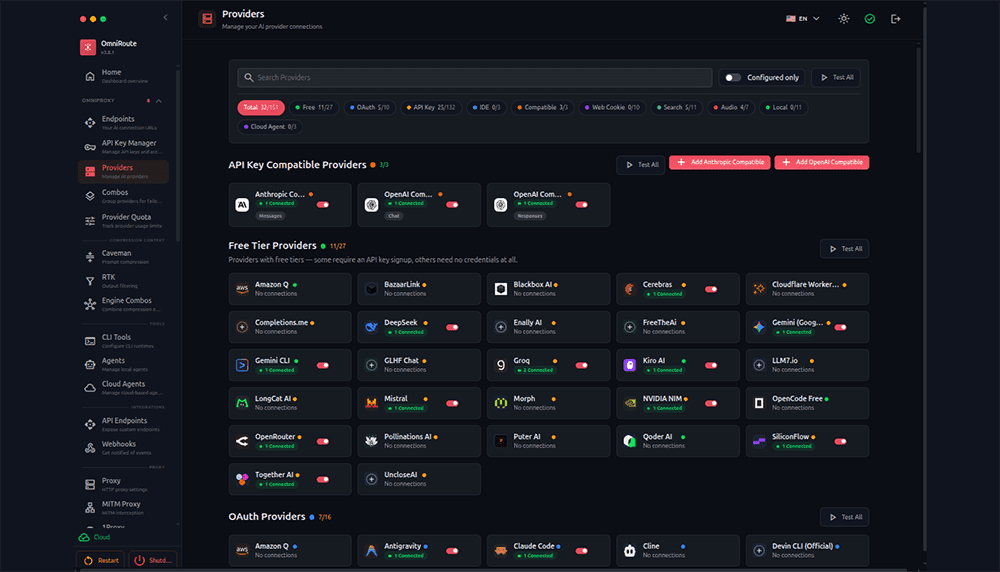
Task: Toggle the Groq provider switch
Action: click(582, 365)
